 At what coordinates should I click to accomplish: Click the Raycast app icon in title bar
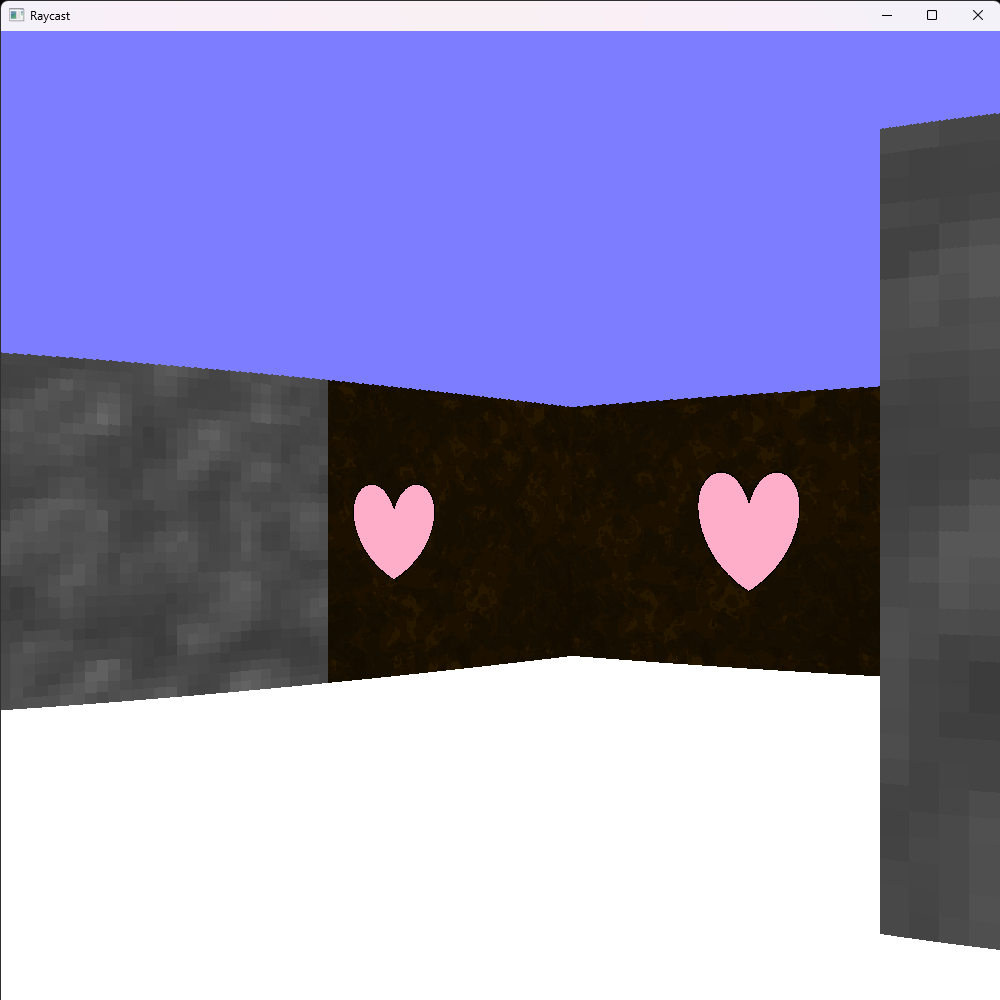(x=16, y=15)
